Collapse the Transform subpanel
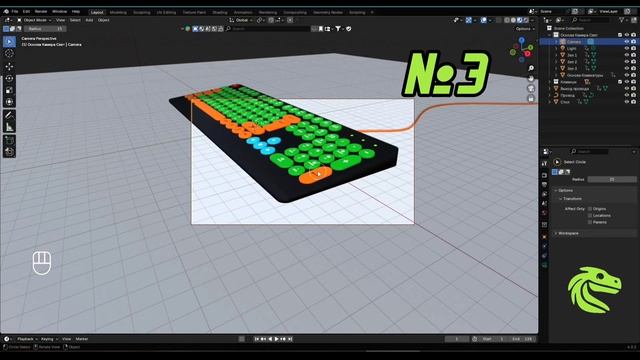The image size is (640, 360). (x=572, y=199)
